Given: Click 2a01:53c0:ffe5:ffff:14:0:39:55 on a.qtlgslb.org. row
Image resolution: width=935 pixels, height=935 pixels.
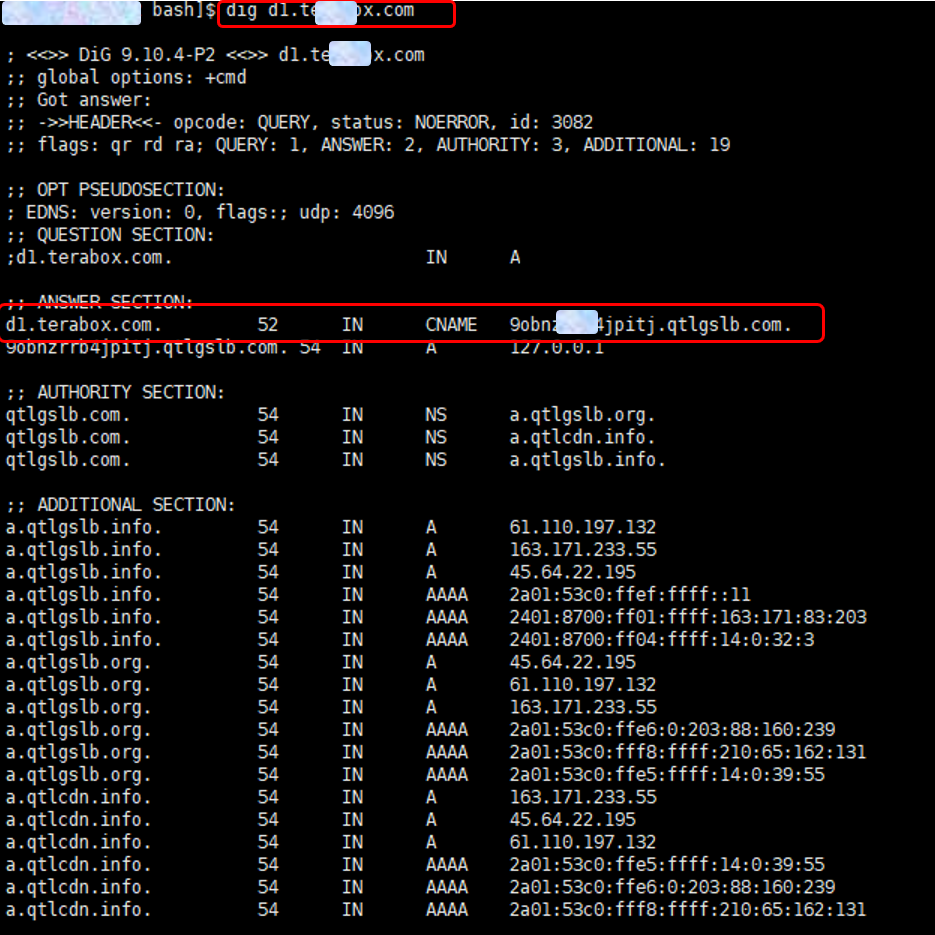Looking at the screenshot, I should coord(667,775).
